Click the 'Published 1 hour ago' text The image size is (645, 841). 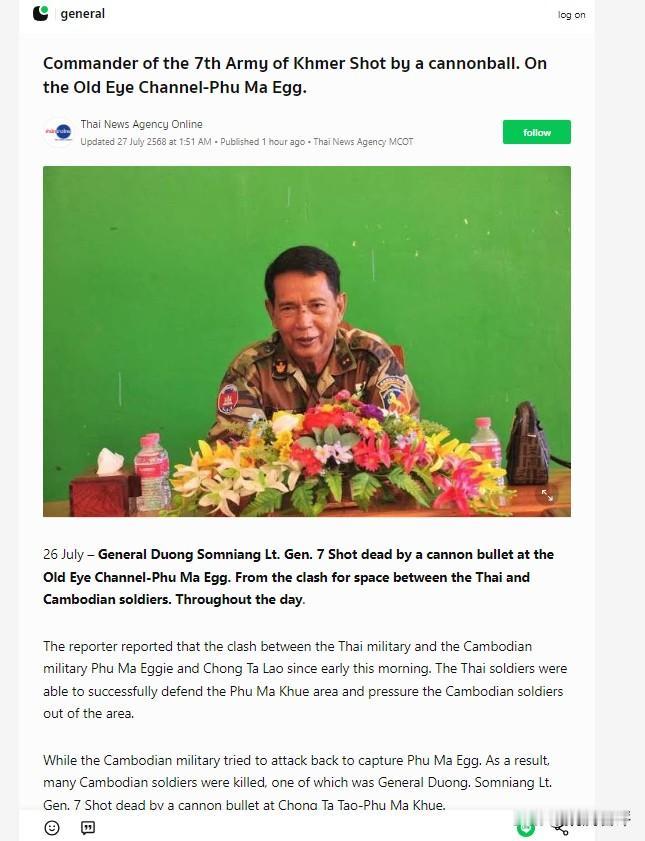click(262, 142)
